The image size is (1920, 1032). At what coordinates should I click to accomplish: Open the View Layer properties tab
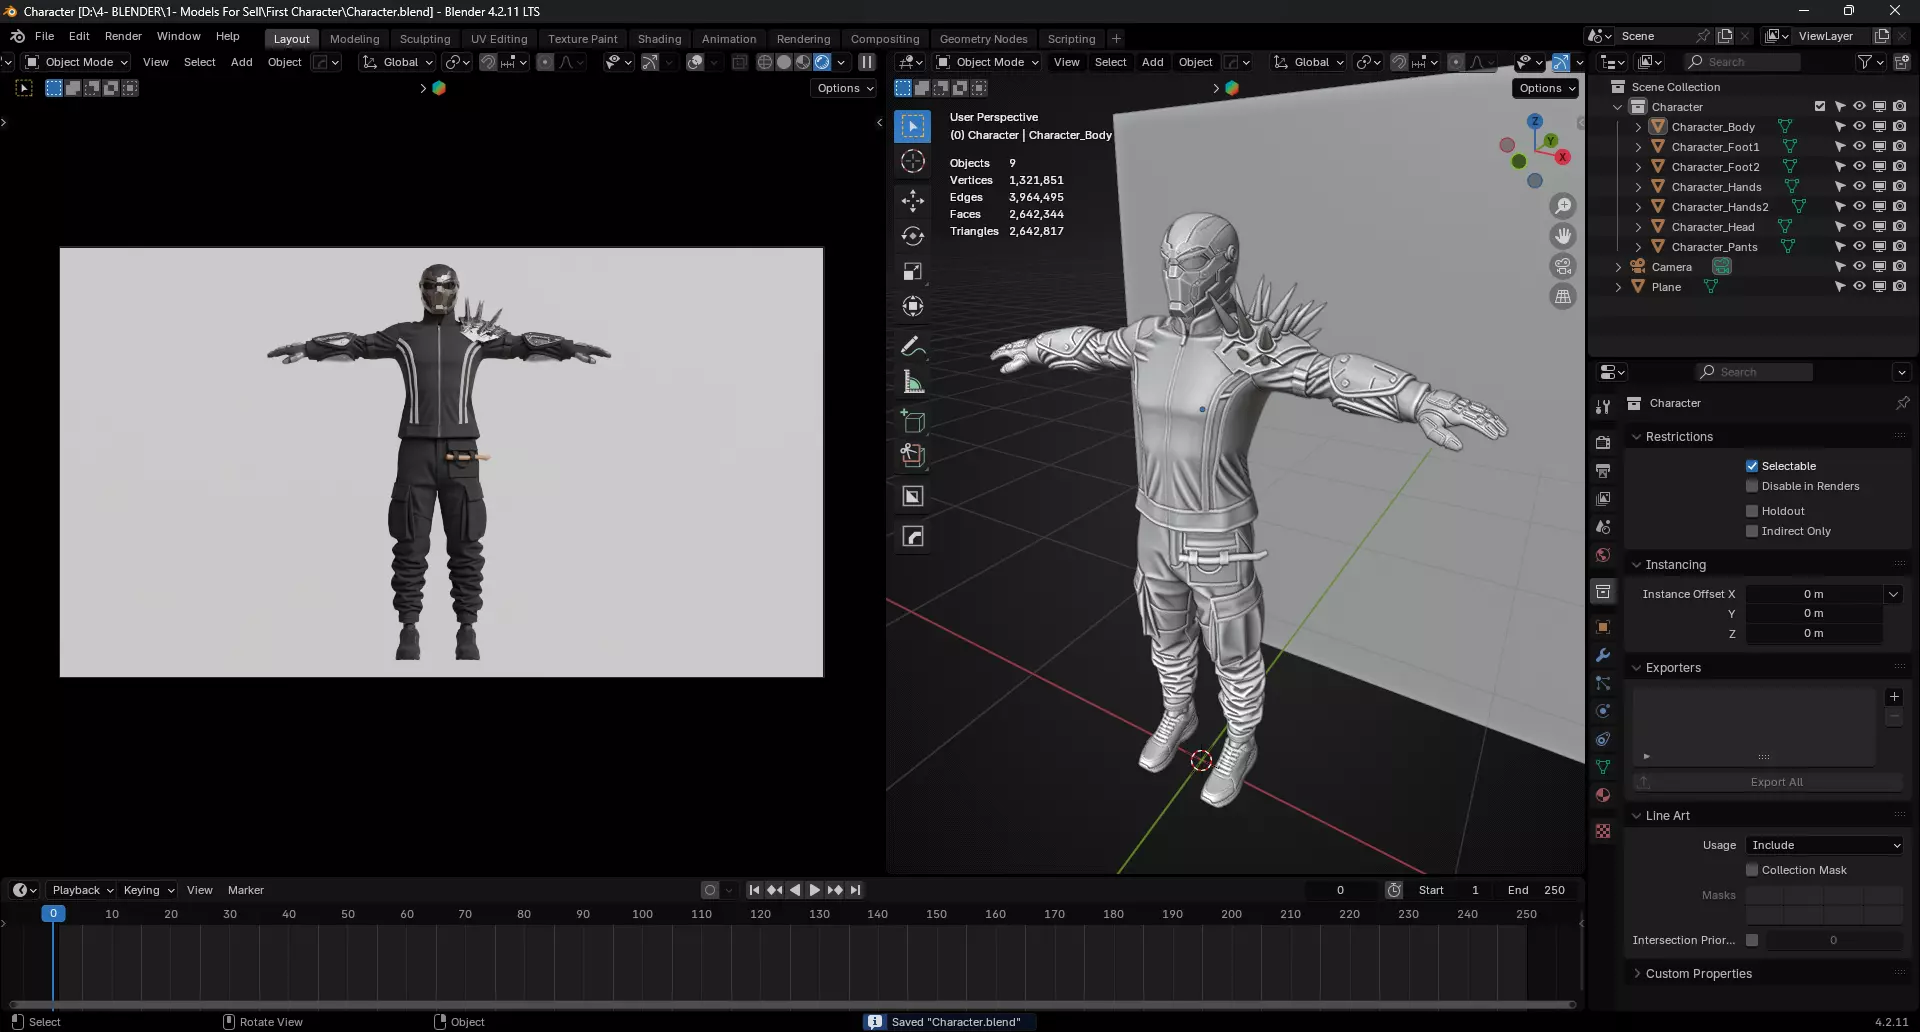(x=1603, y=498)
